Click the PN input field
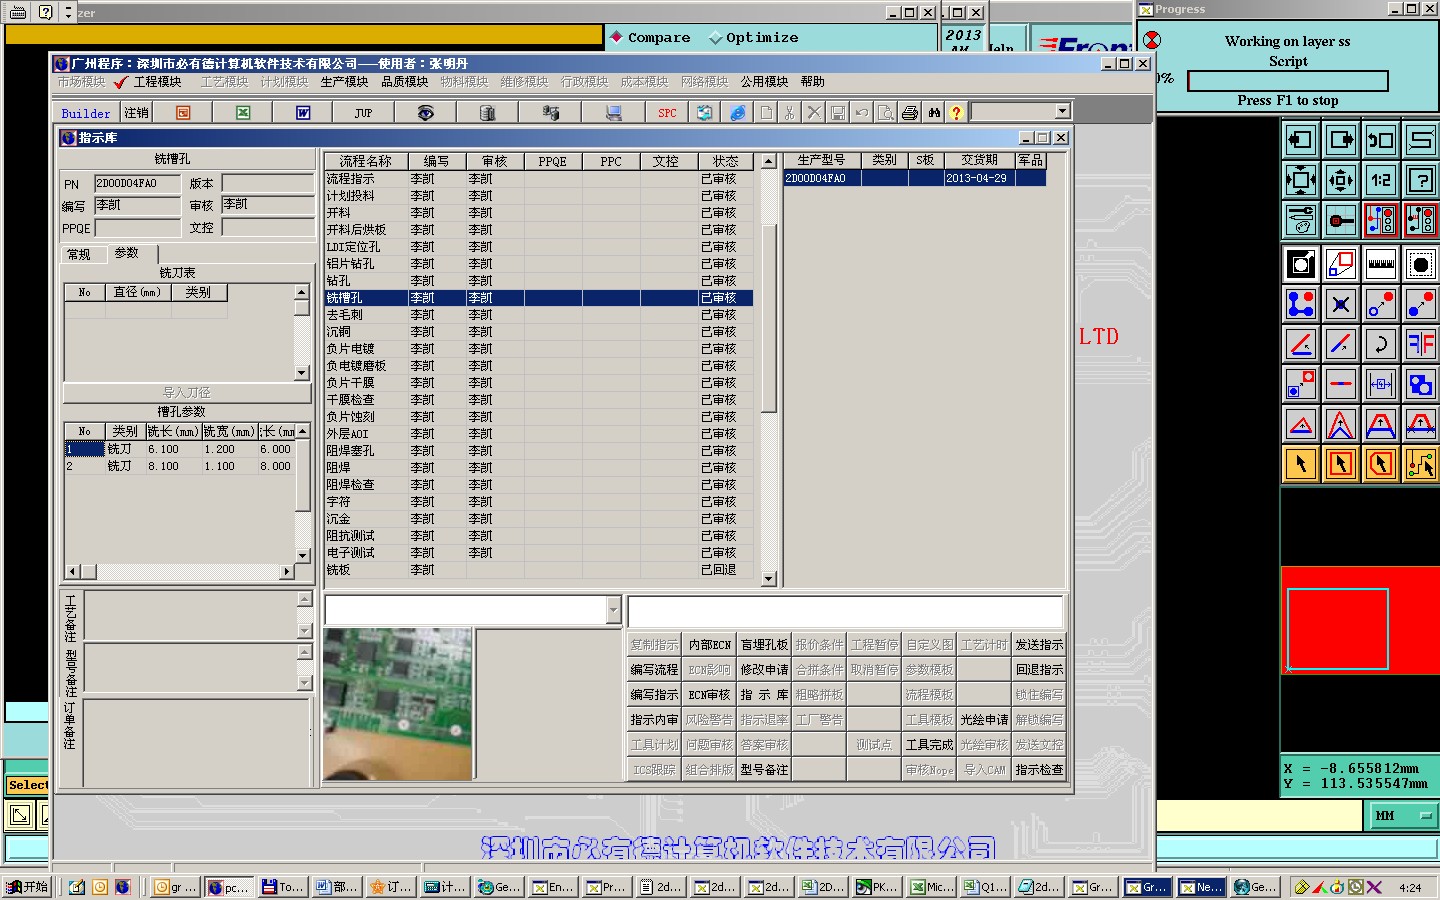 coord(138,184)
